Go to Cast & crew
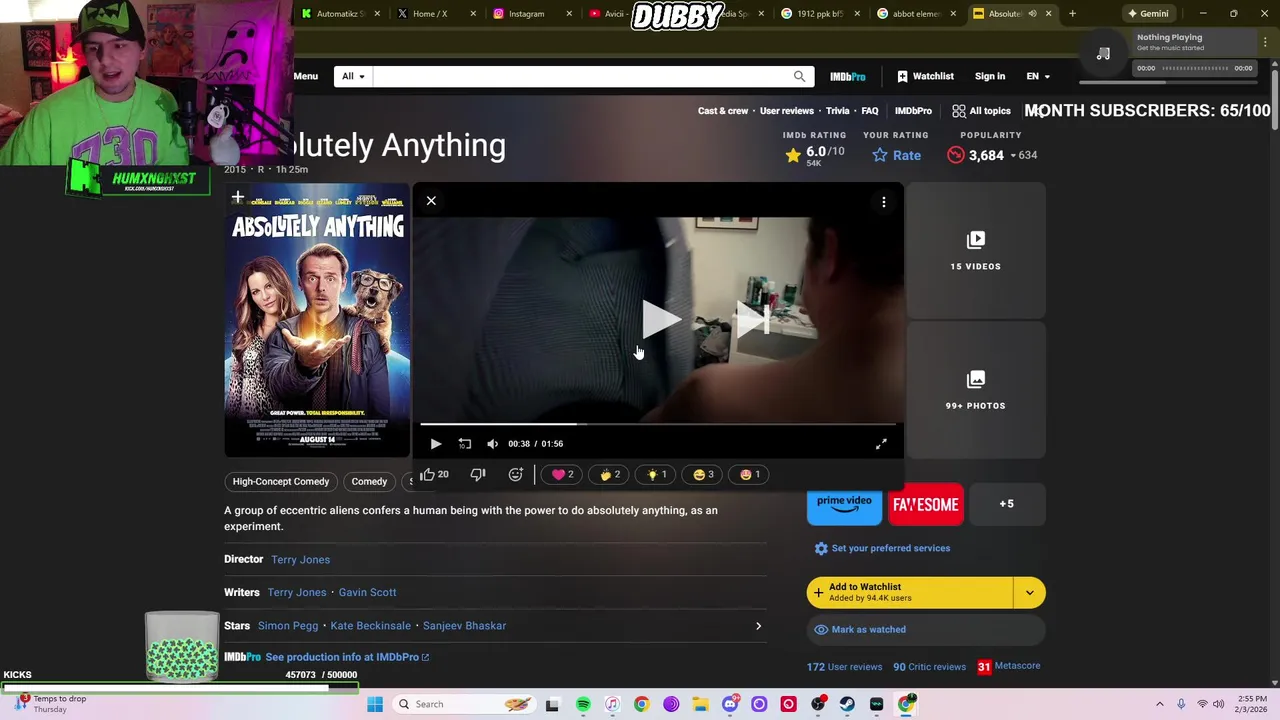Viewport: 1280px width, 720px height. coord(723,111)
